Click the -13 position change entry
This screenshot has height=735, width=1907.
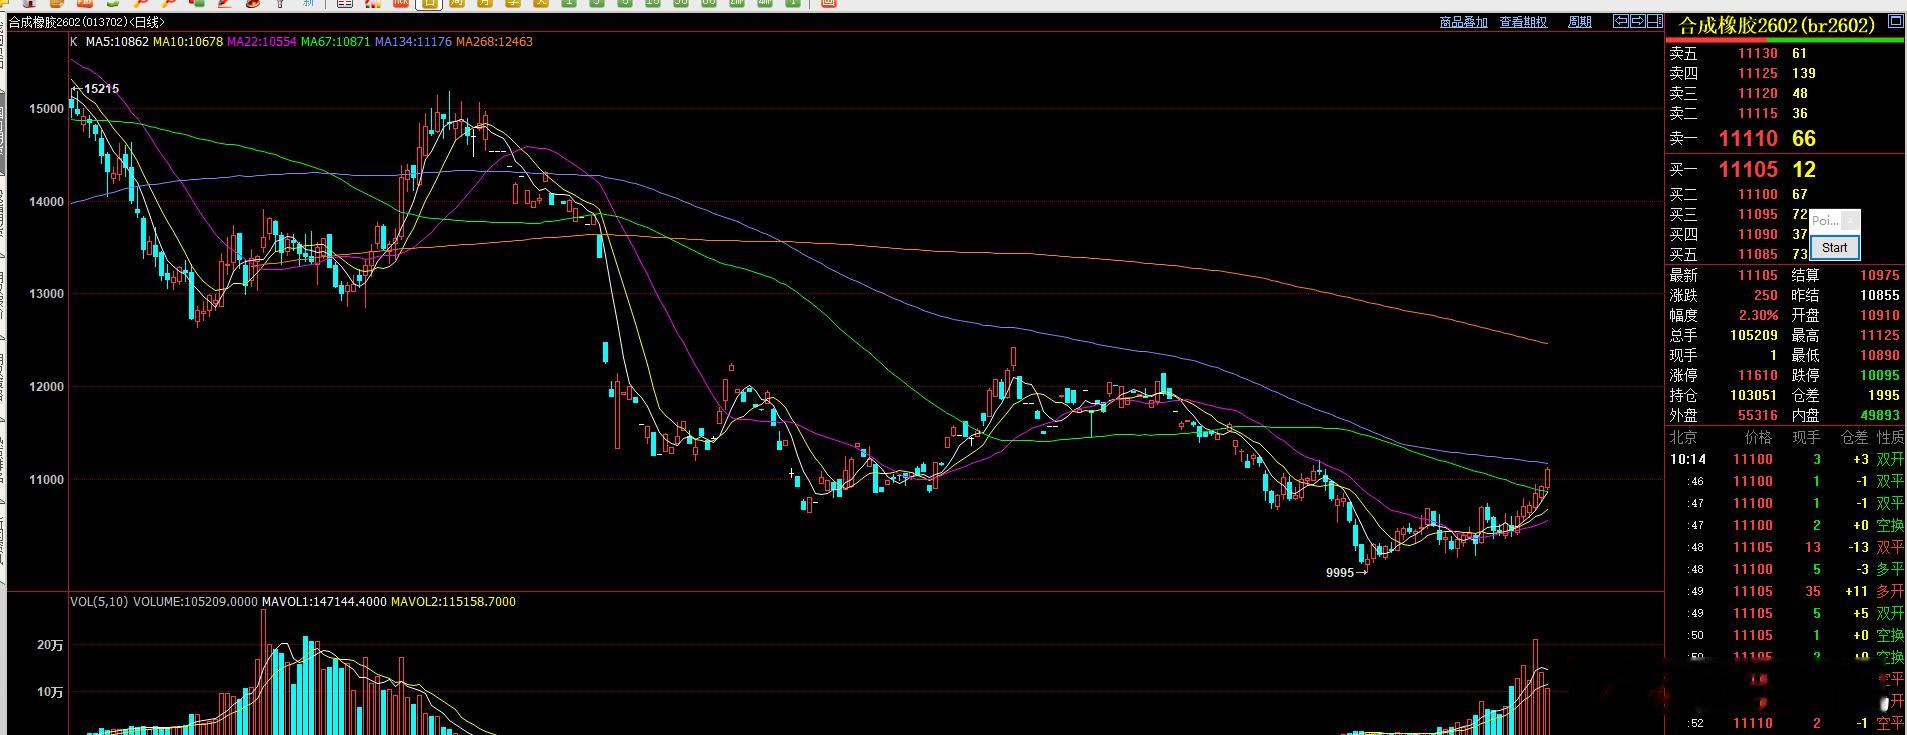pos(1858,548)
